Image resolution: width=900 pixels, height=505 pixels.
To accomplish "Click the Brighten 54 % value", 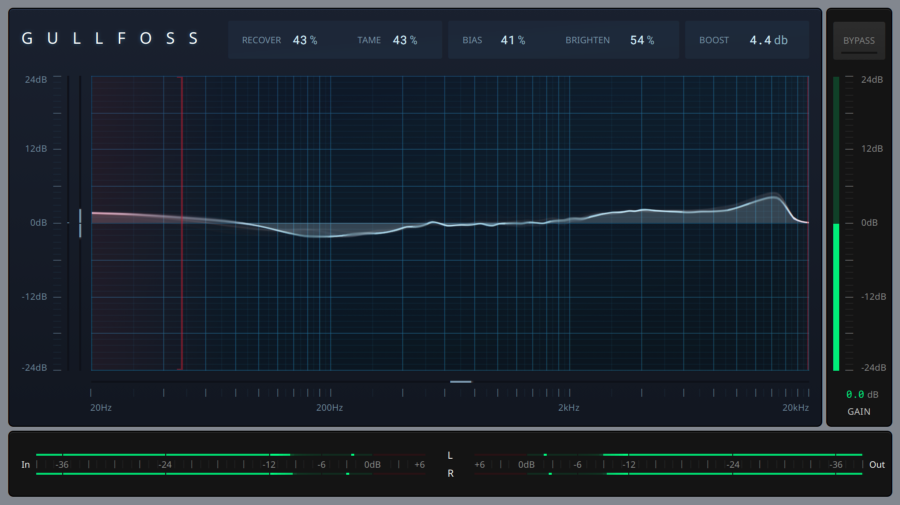I will click(x=642, y=40).
